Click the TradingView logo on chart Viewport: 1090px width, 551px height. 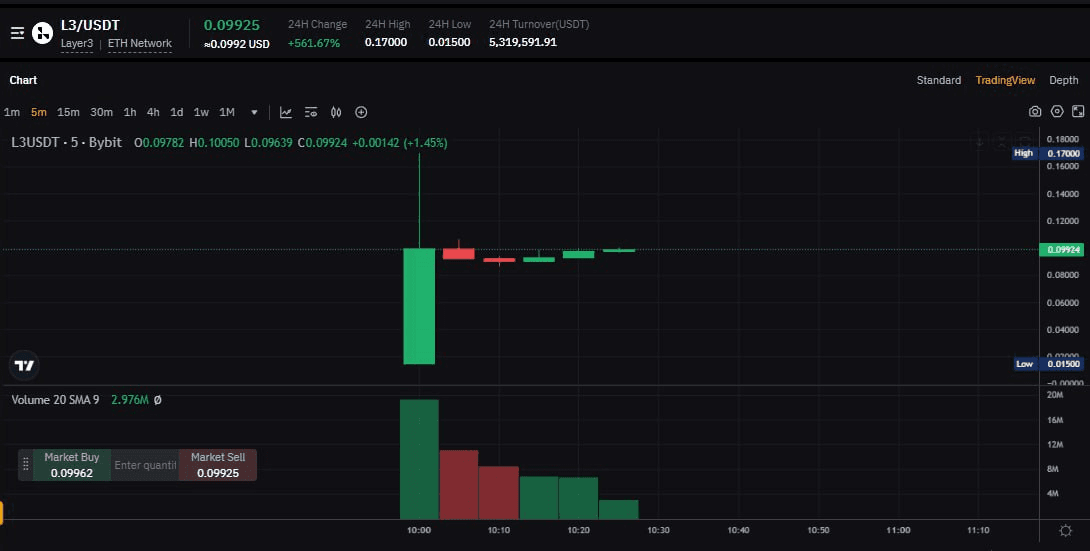(x=24, y=365)
